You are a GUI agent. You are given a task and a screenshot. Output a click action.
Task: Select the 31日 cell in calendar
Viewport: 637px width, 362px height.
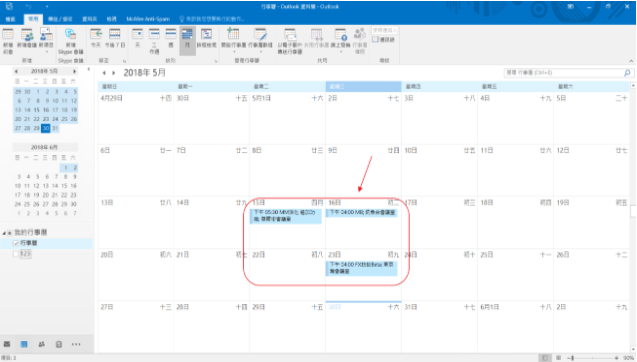pos(439,326)
